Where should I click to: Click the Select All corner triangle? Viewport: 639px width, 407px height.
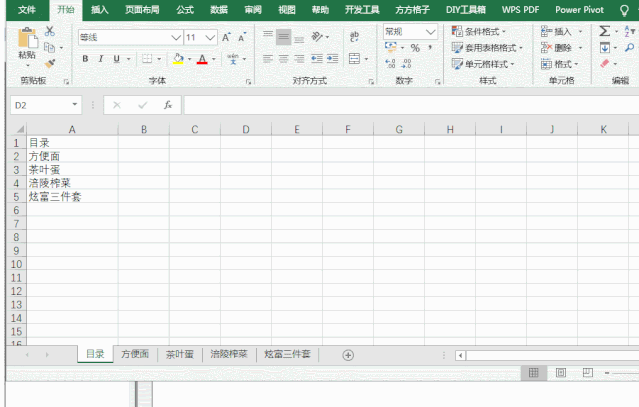[20, 130]
